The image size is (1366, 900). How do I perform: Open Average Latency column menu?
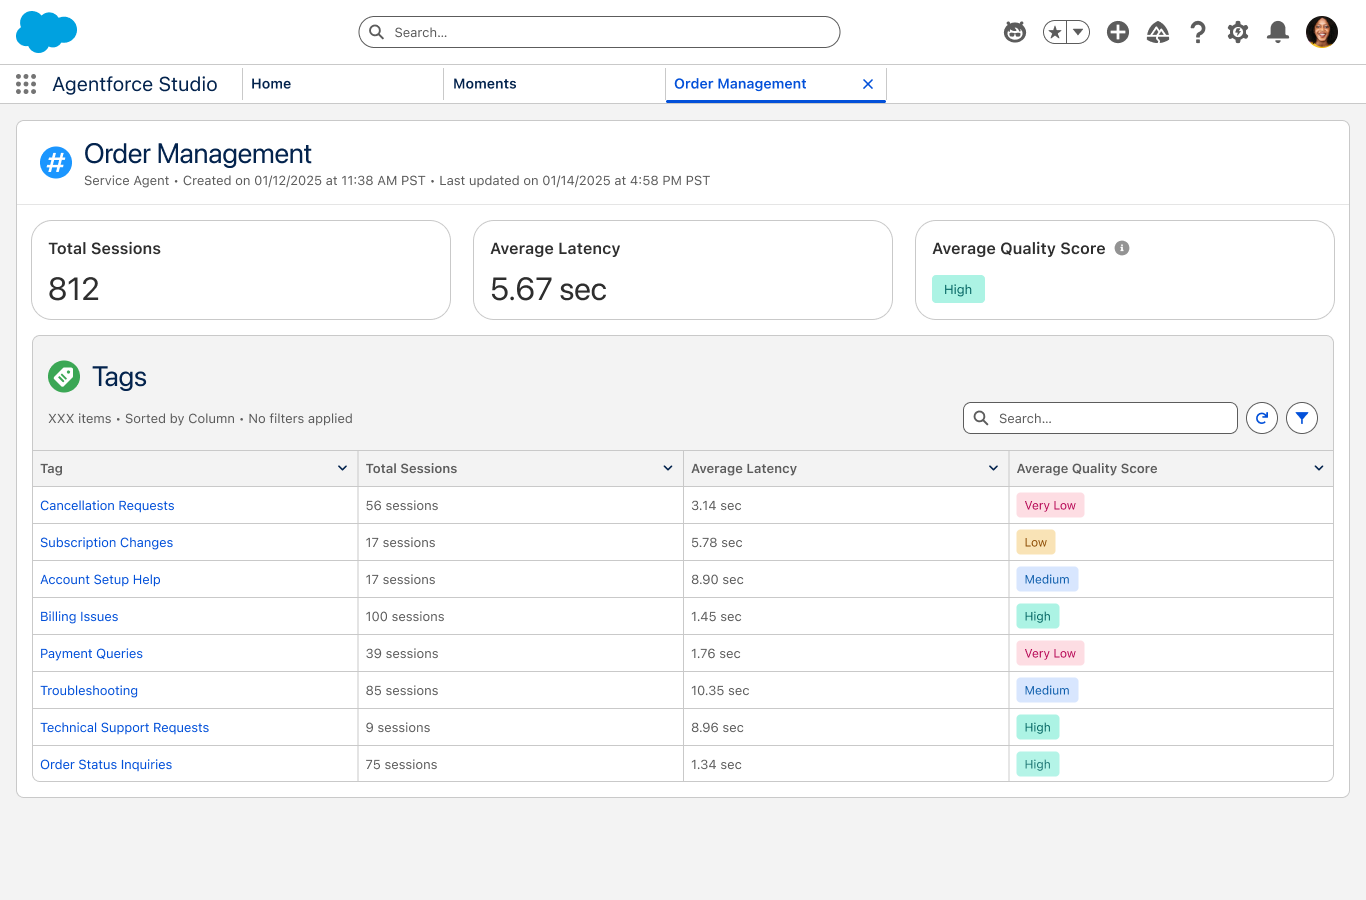(x=993, y=468)
